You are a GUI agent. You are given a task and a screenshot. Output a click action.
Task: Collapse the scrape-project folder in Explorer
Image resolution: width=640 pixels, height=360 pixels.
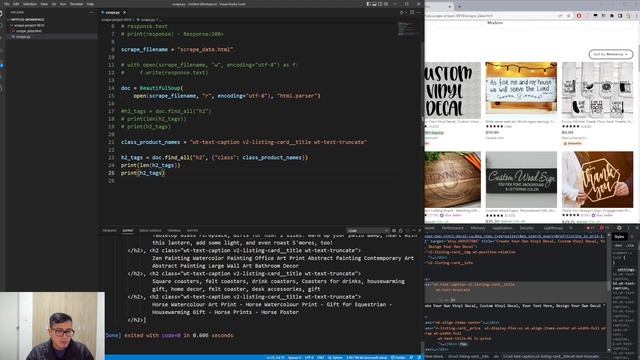click(29, 25)
